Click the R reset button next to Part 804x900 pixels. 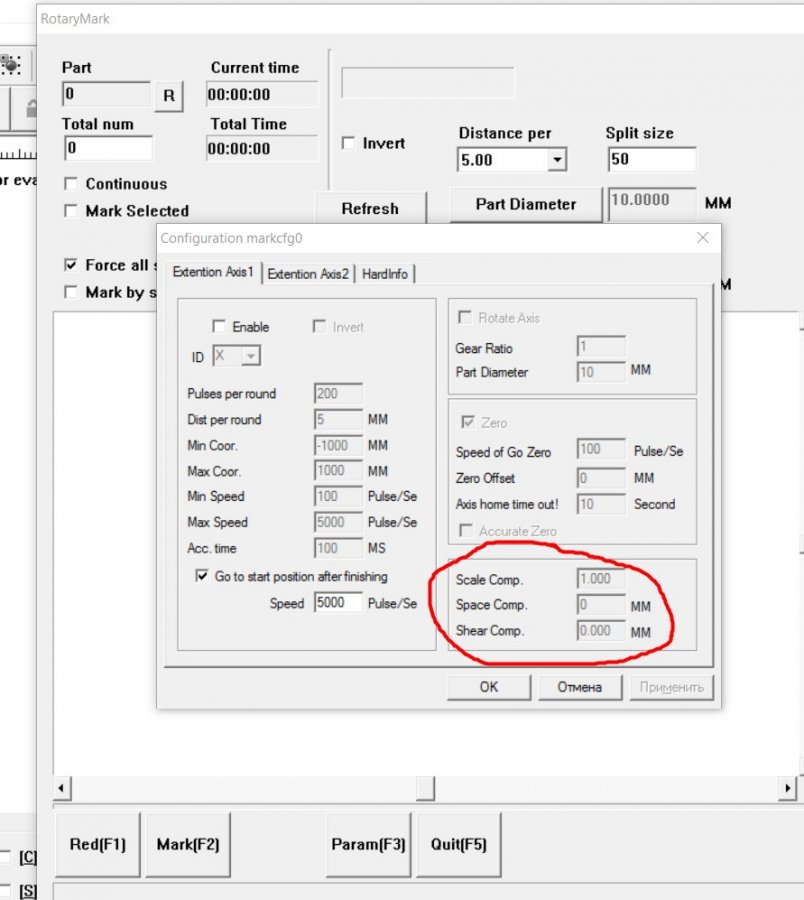[x=168, y=96]
